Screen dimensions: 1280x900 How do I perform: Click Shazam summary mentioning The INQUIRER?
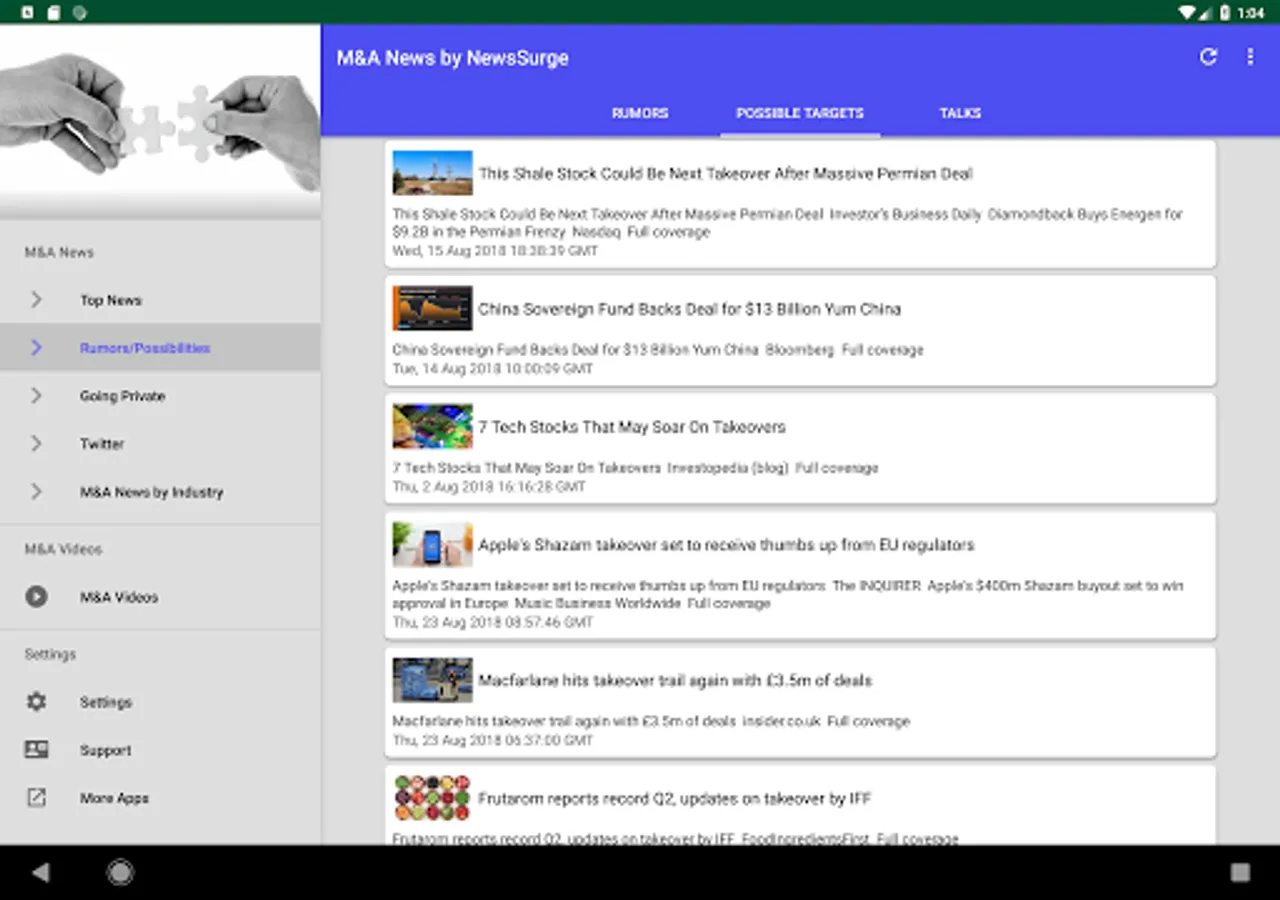[787, 594]
